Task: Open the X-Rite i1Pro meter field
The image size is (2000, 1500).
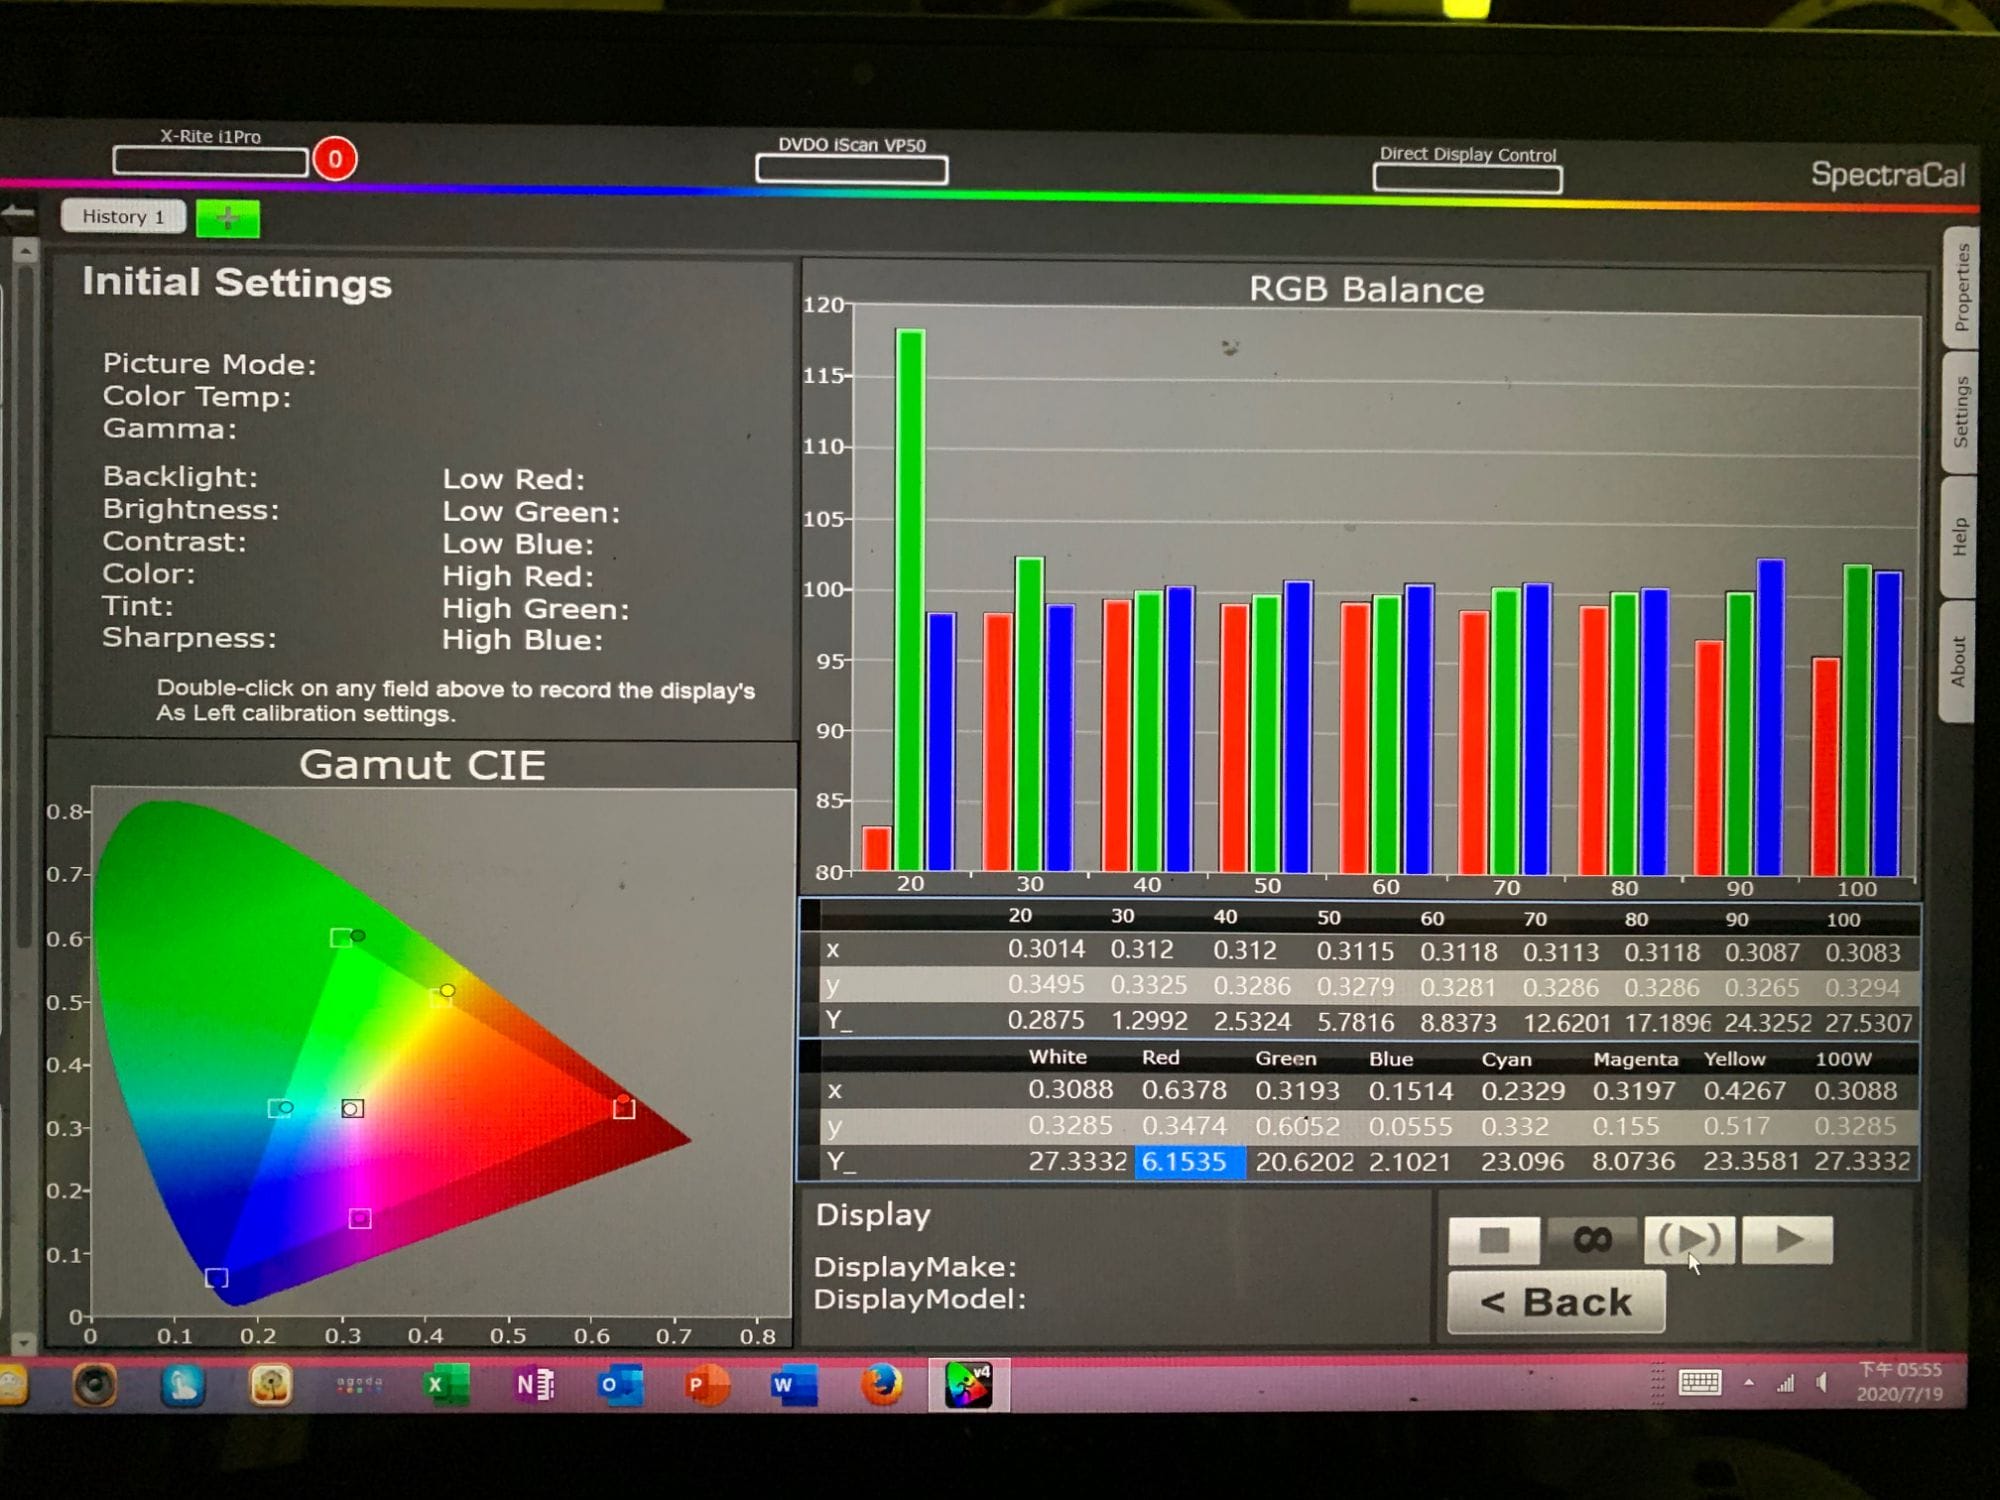Action: [x=210, y=161]
